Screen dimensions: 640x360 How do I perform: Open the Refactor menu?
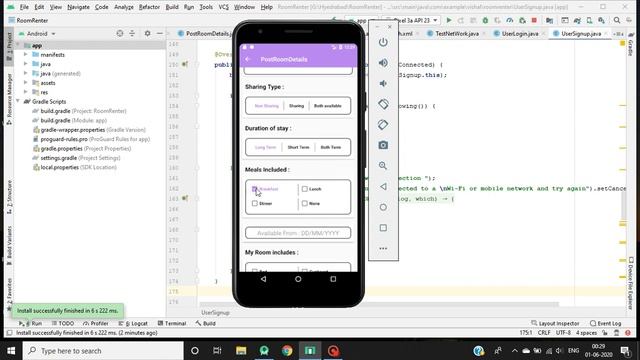tap(149, 7)
